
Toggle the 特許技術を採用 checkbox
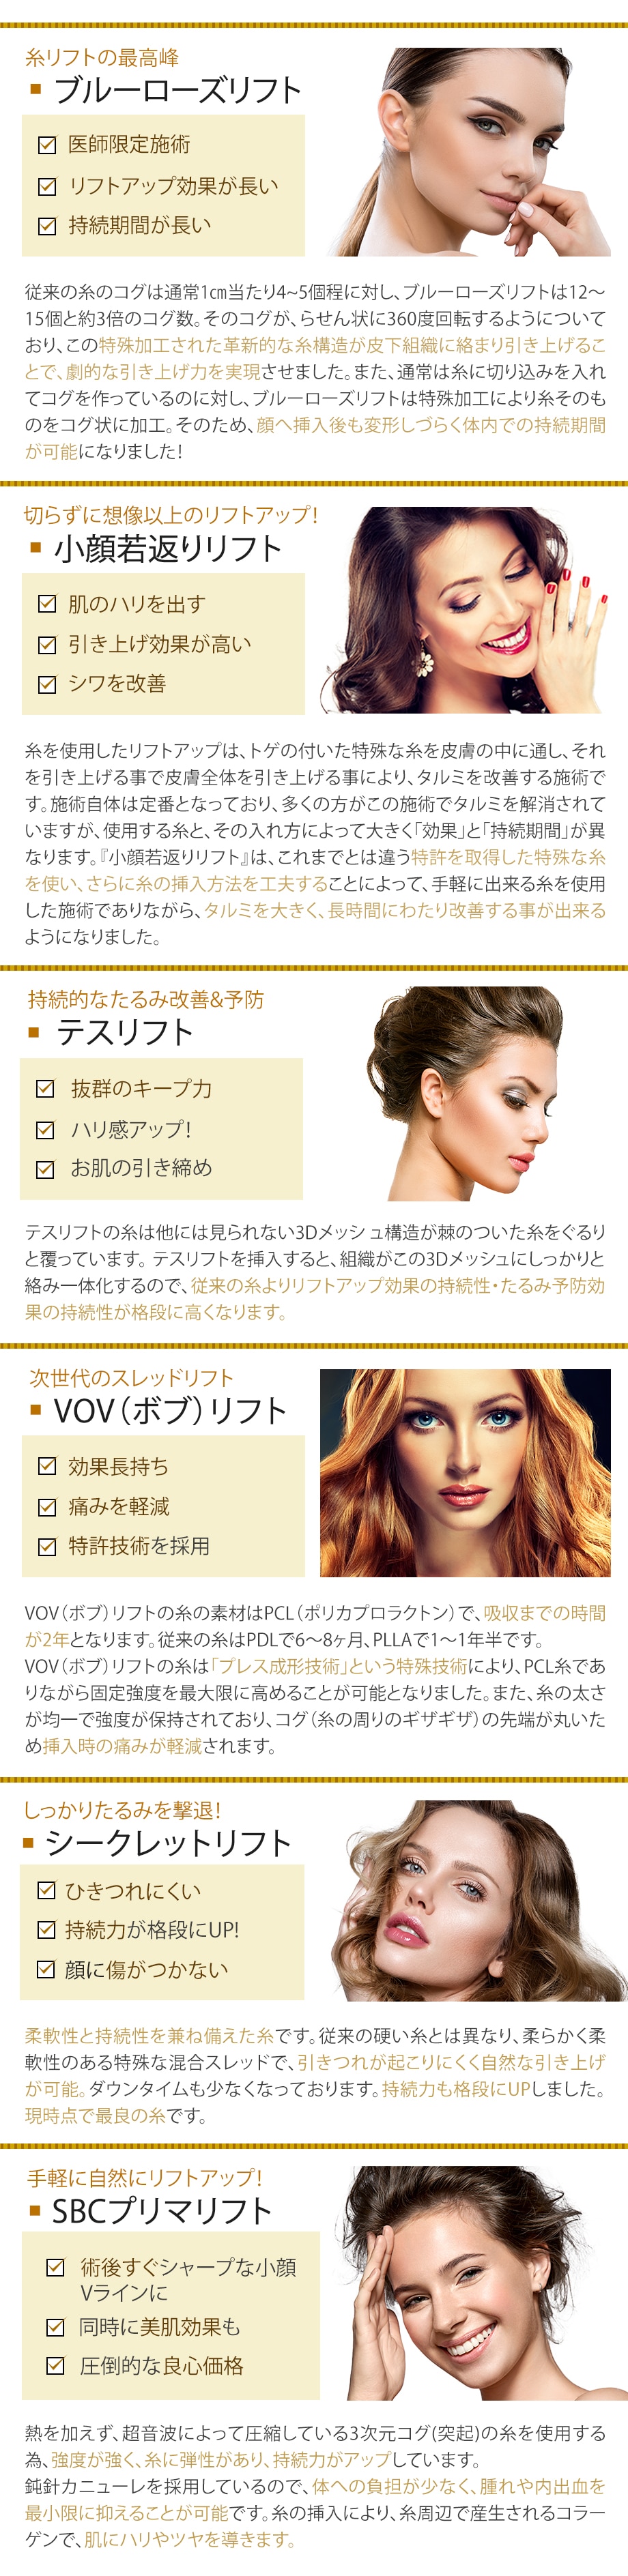[46, 1546]
